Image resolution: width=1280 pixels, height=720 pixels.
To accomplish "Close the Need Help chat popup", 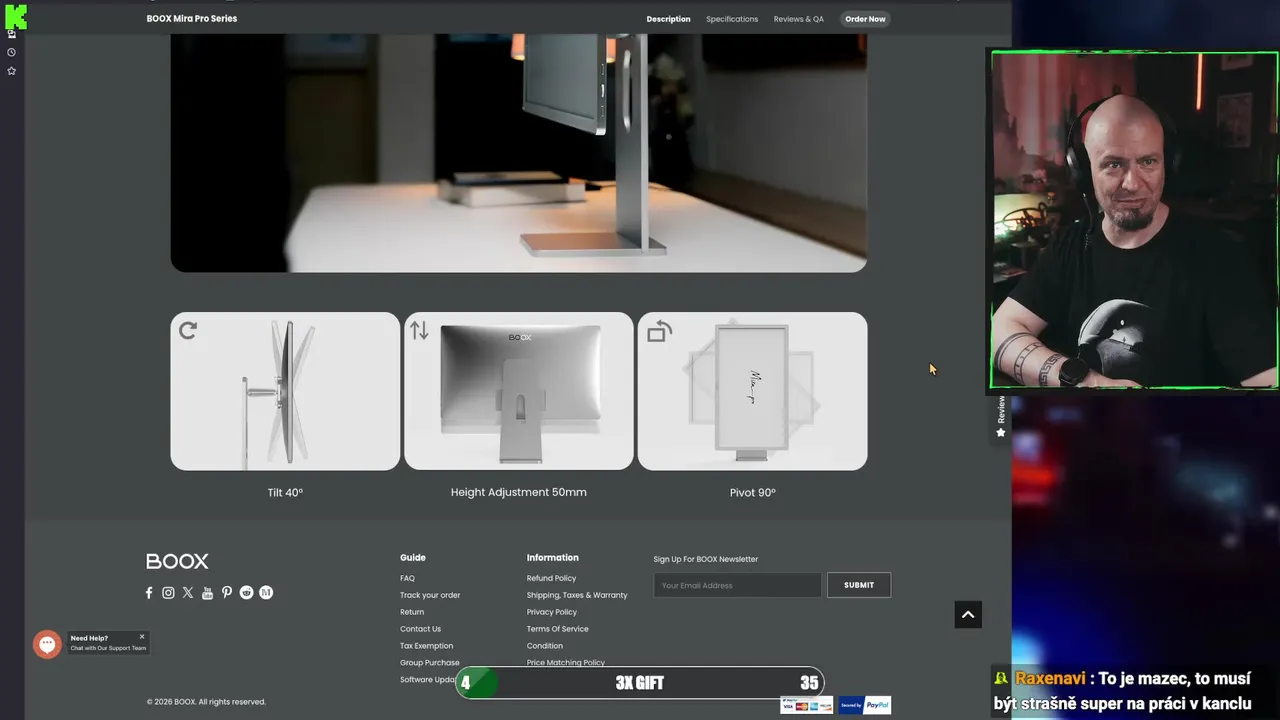I will tap(142, 637).
